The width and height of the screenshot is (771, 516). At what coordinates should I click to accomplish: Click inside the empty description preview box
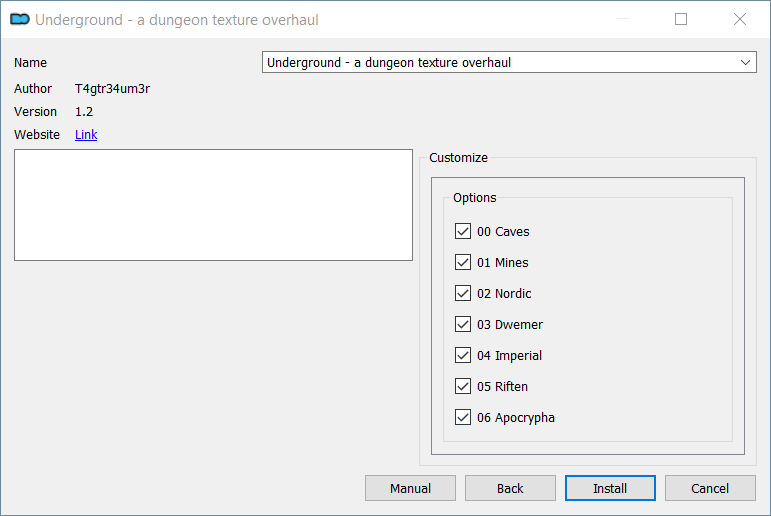[213, 205]
